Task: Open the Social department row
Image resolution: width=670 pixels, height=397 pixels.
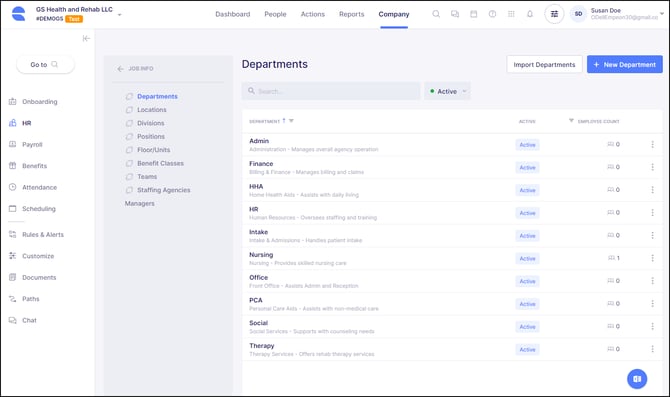Action: pyautogui.click(x=452, y=327)
